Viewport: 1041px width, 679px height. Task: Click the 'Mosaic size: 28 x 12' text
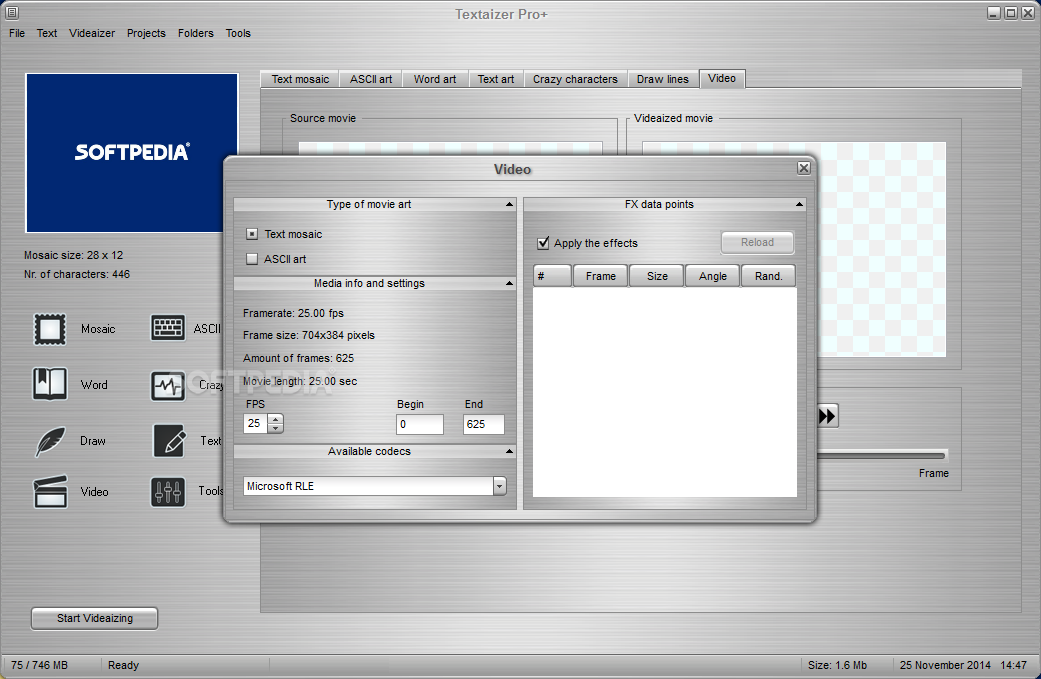coord(74,255)
